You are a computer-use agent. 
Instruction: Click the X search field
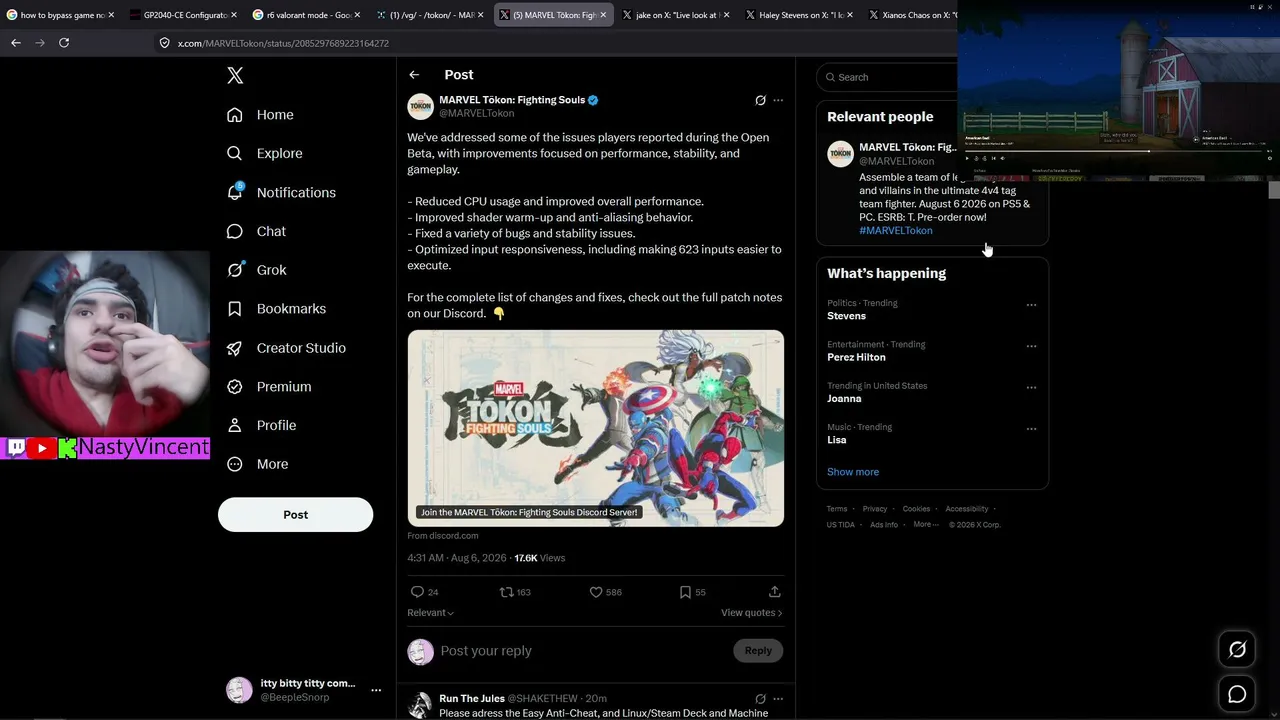(888, 77)
